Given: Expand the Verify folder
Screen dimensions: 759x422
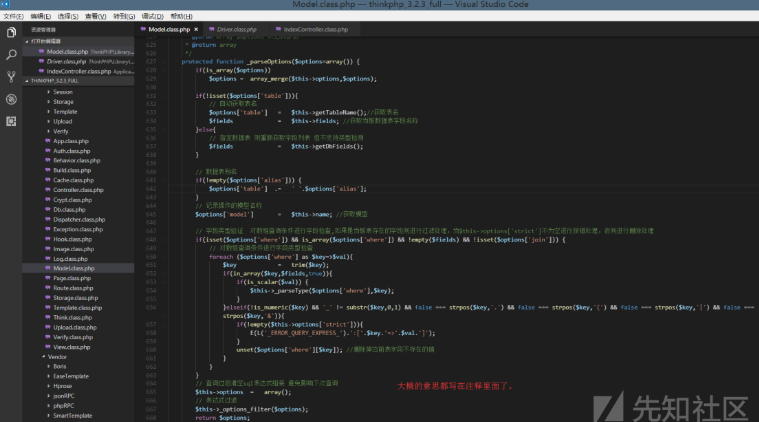Looking at the screenshot, I should tap(48, 131).
